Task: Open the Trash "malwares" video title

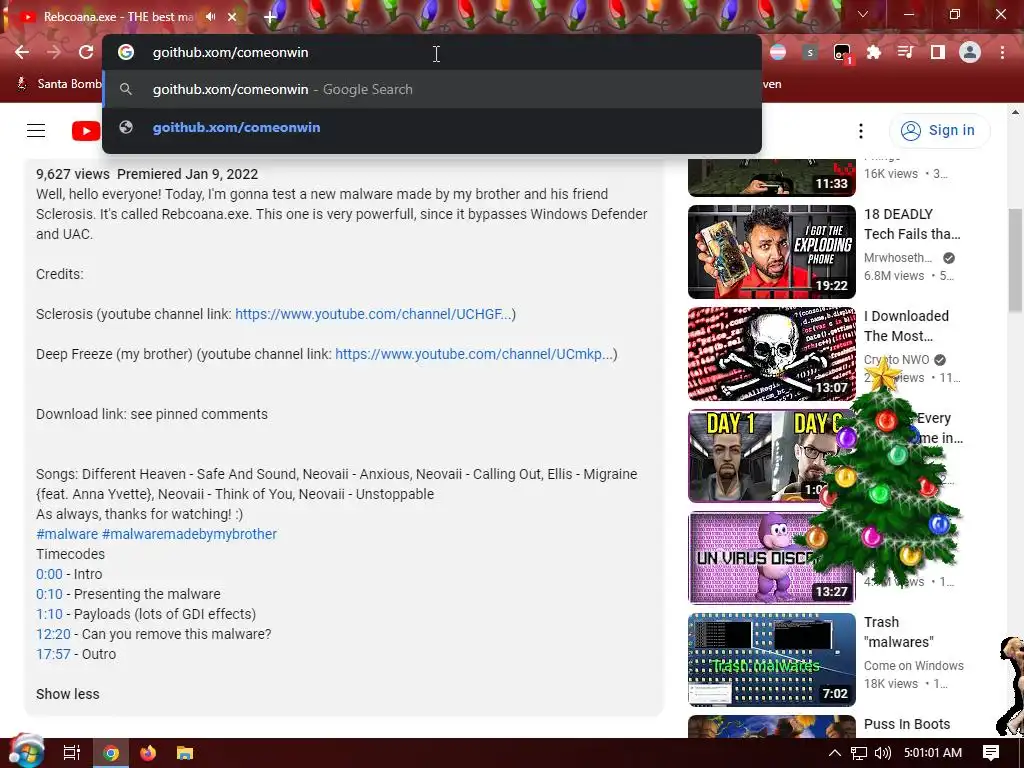Action: pos(899,632)
